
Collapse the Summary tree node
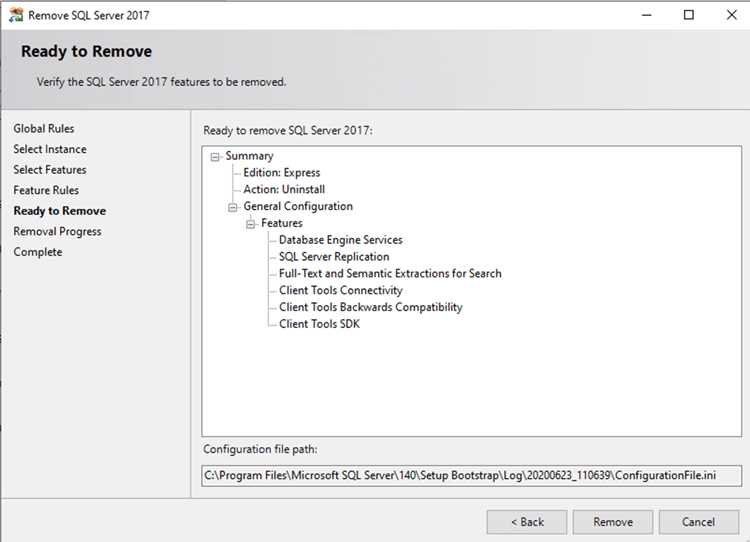215,156
